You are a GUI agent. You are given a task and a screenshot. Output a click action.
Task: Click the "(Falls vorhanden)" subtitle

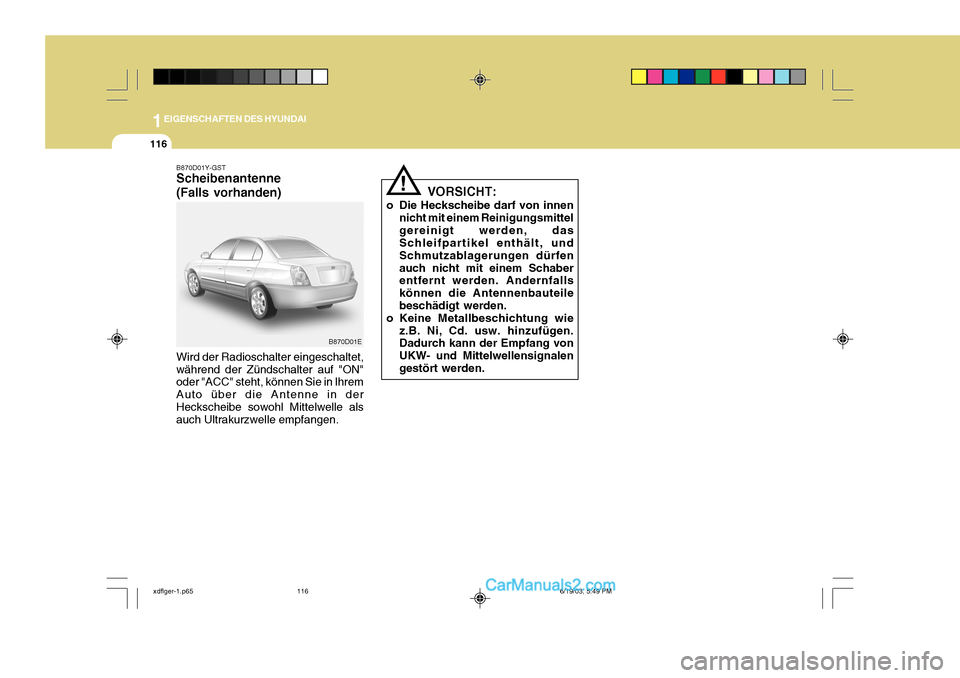(229, 193)
